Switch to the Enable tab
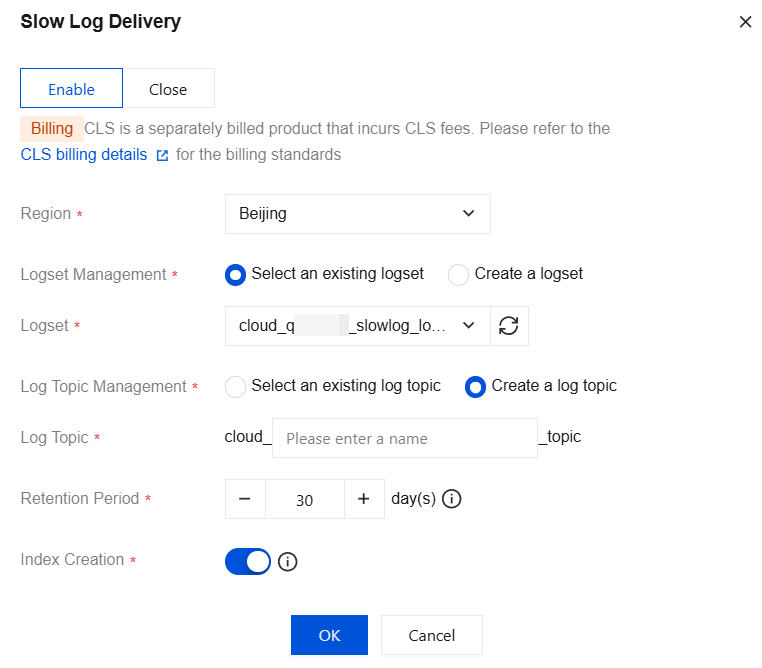This screenshot has height=668, width=762. pyautogui.click(x=71, y=89)
